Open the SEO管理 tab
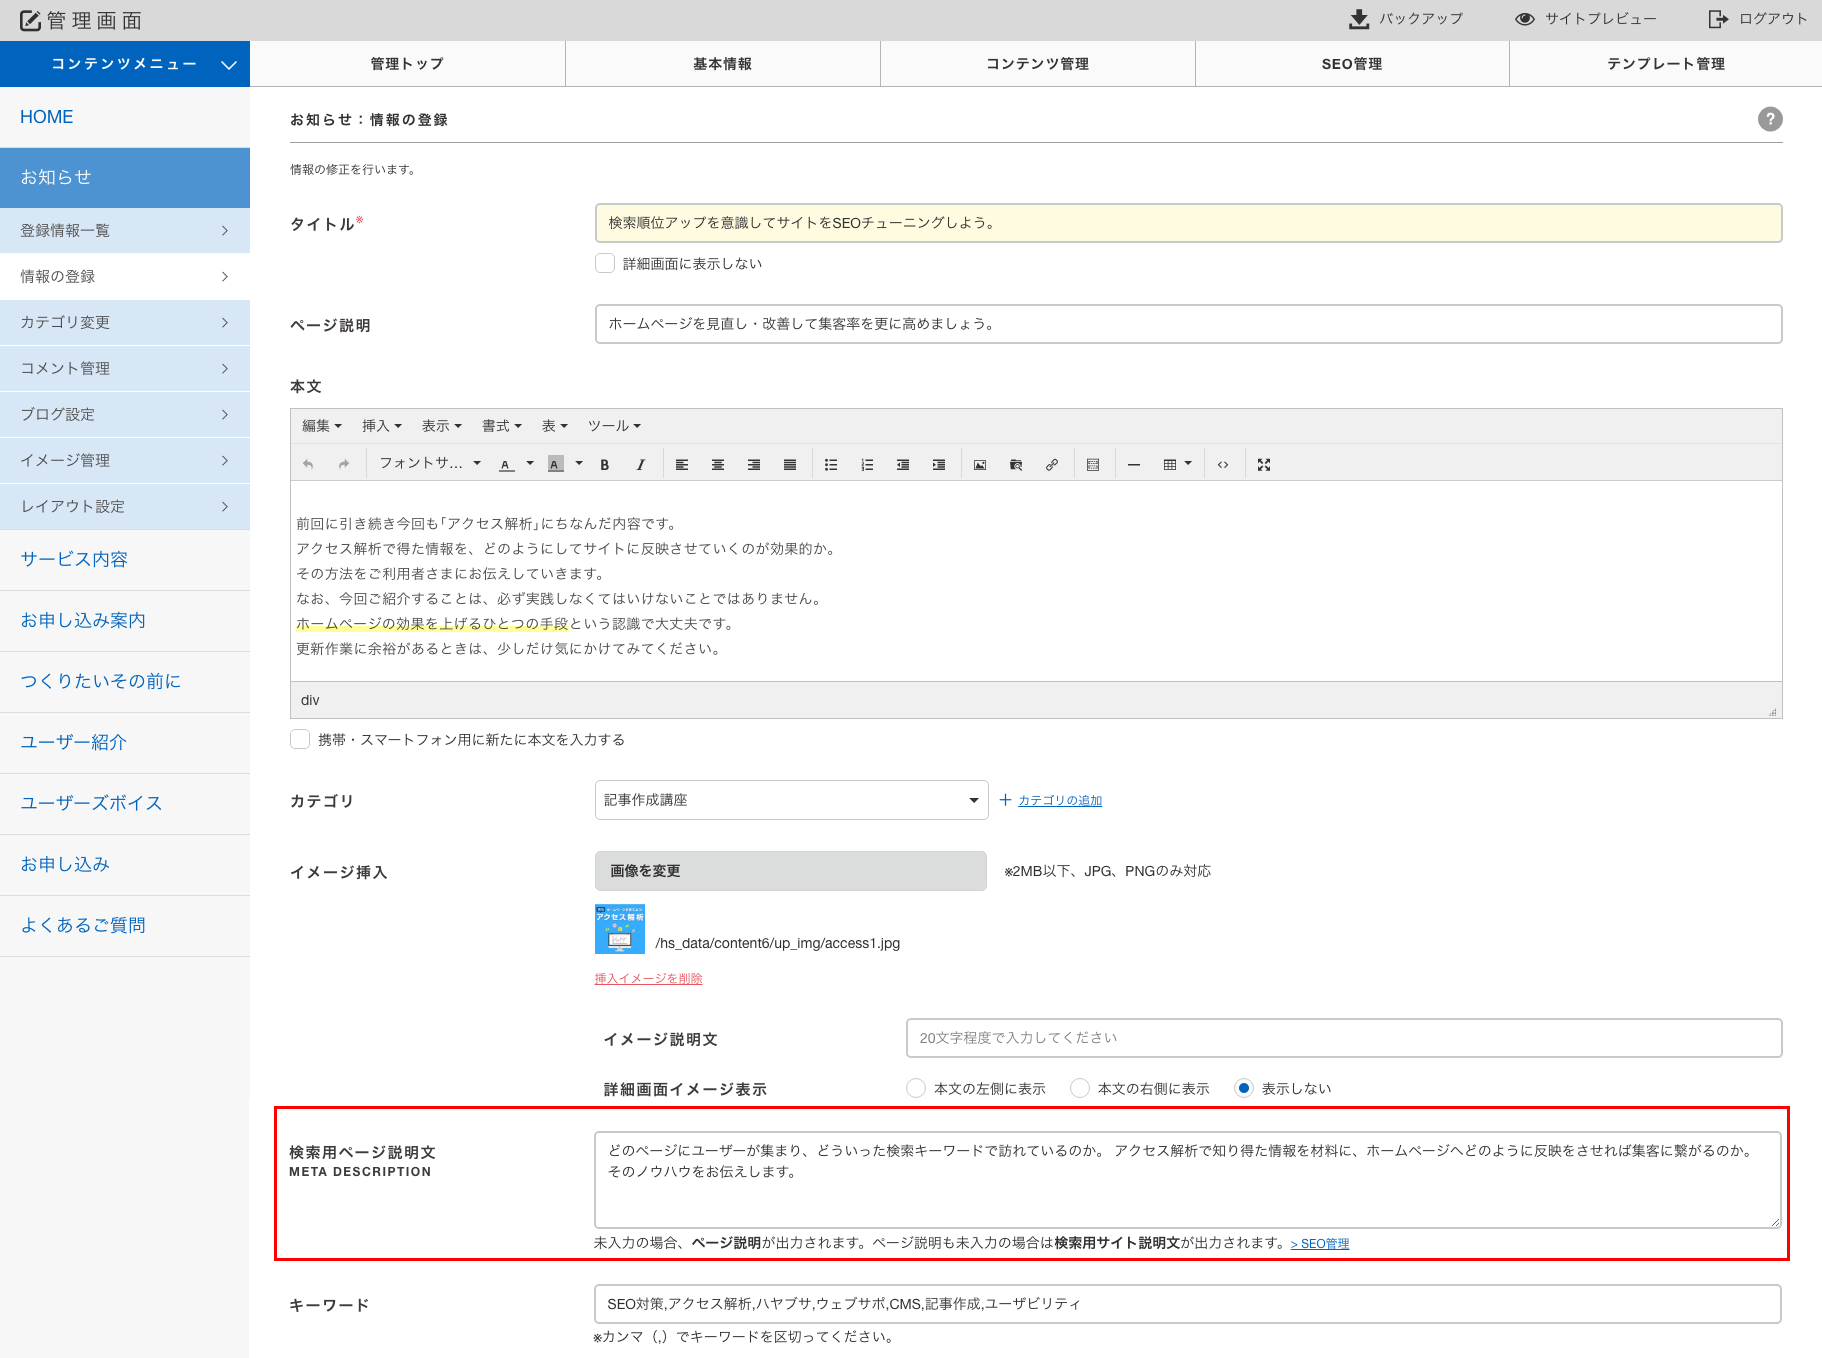Image resolution: width=1822 pixels, height=1358 pixels. click(1352, 64)
